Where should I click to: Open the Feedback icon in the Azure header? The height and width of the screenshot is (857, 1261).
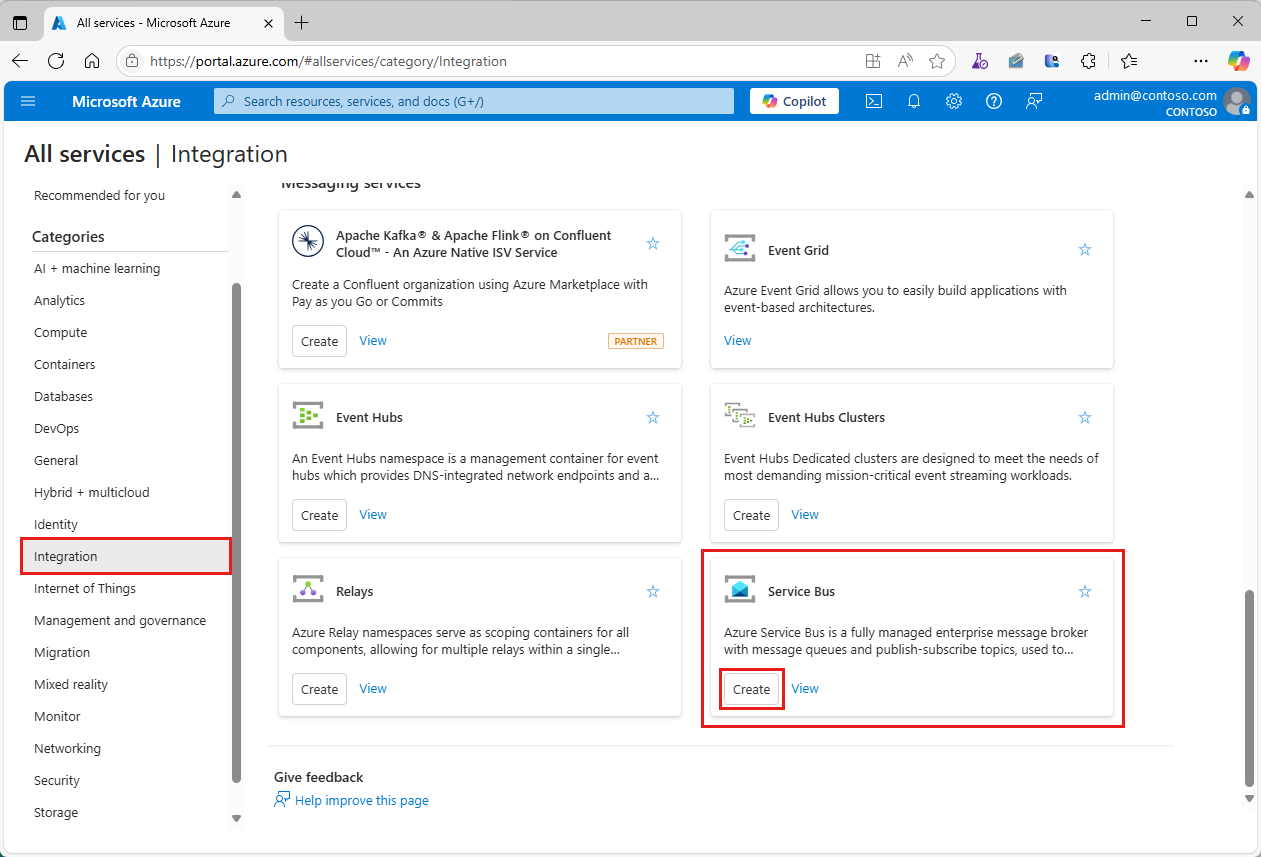[x=1034, y=101]
